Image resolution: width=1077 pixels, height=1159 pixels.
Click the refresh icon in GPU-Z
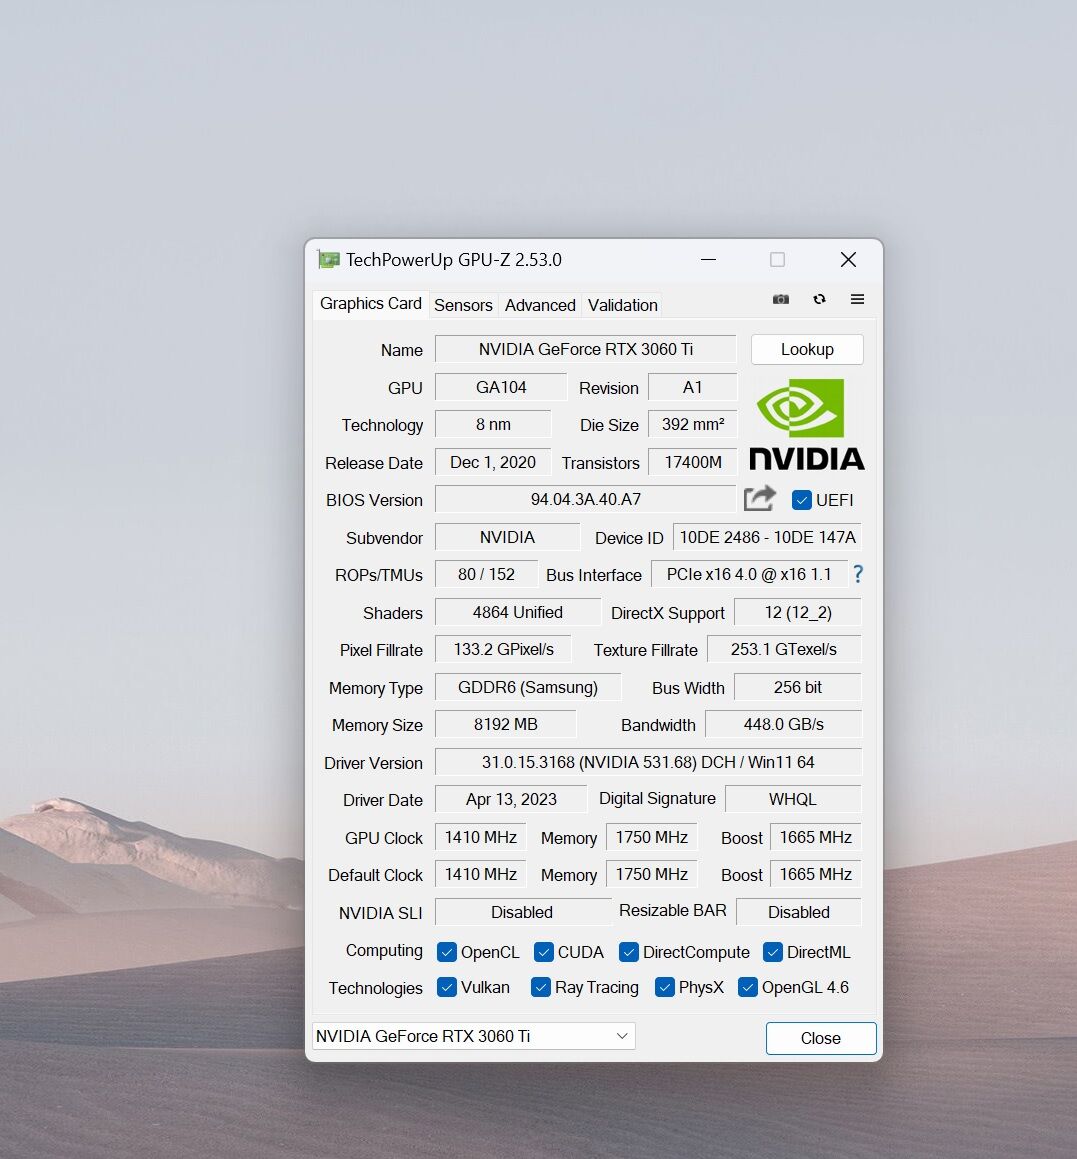coord(819,299)
